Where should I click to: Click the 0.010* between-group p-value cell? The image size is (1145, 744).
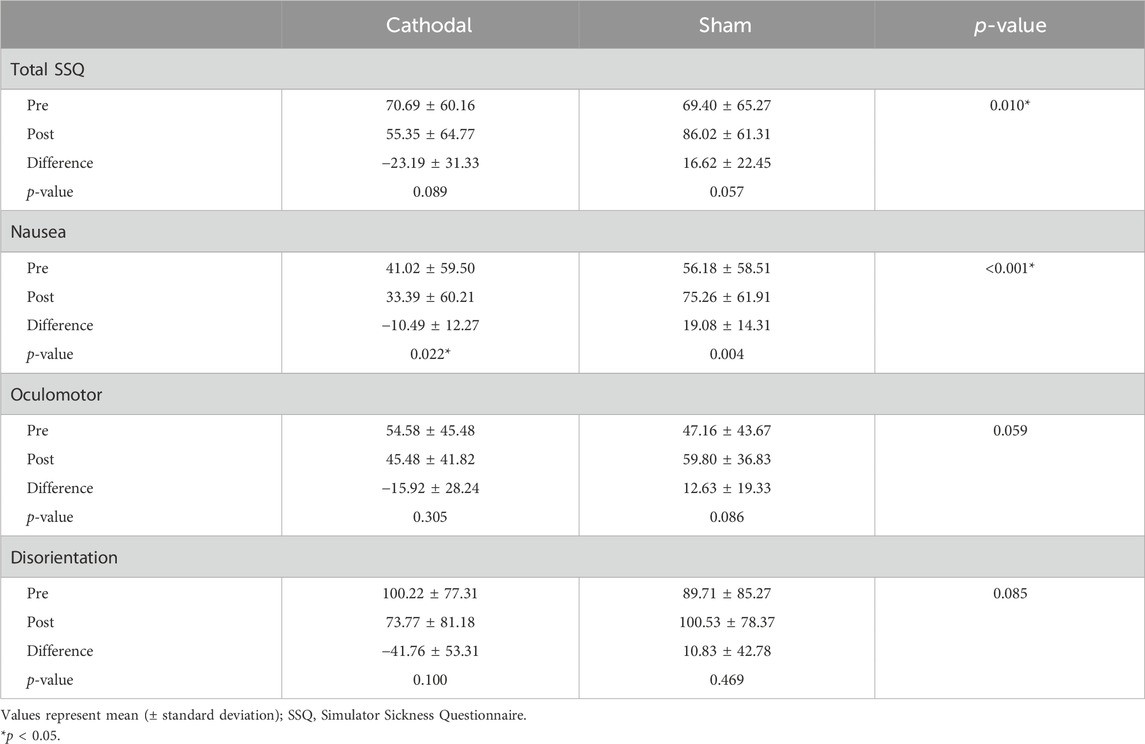pos(1009,106)
